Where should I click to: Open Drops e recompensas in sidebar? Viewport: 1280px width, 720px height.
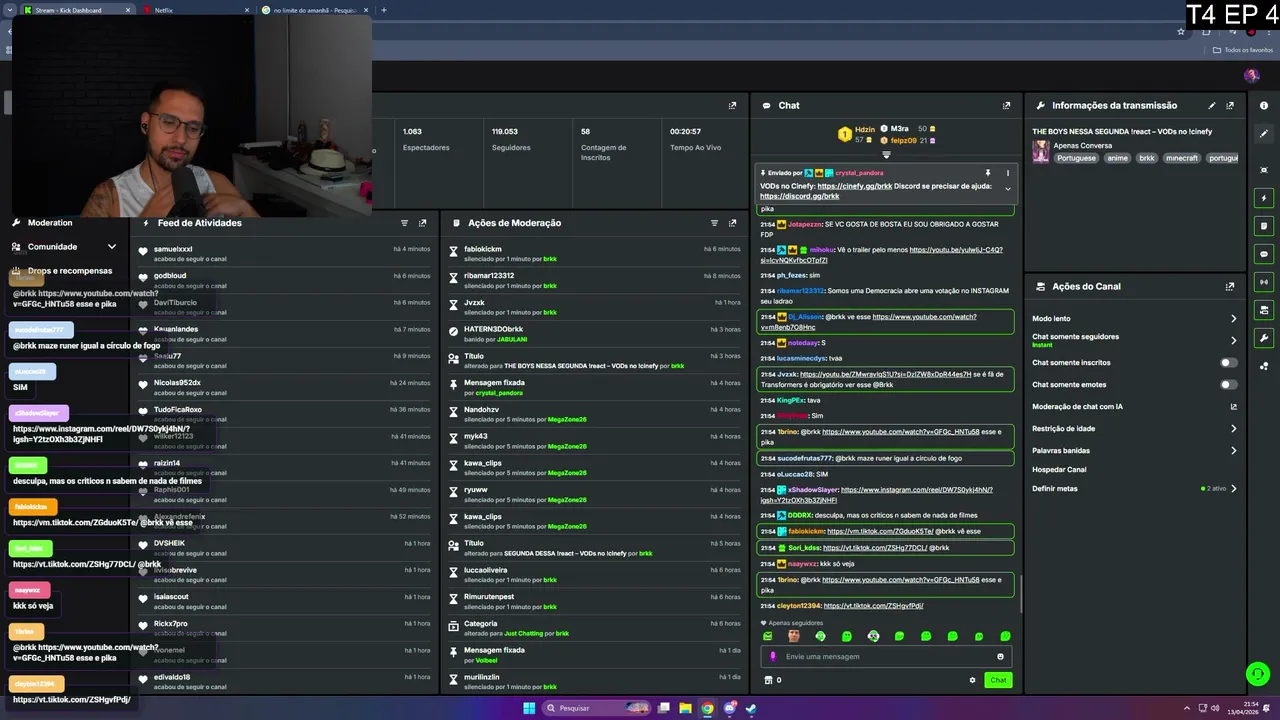click(x=62, y=271)
